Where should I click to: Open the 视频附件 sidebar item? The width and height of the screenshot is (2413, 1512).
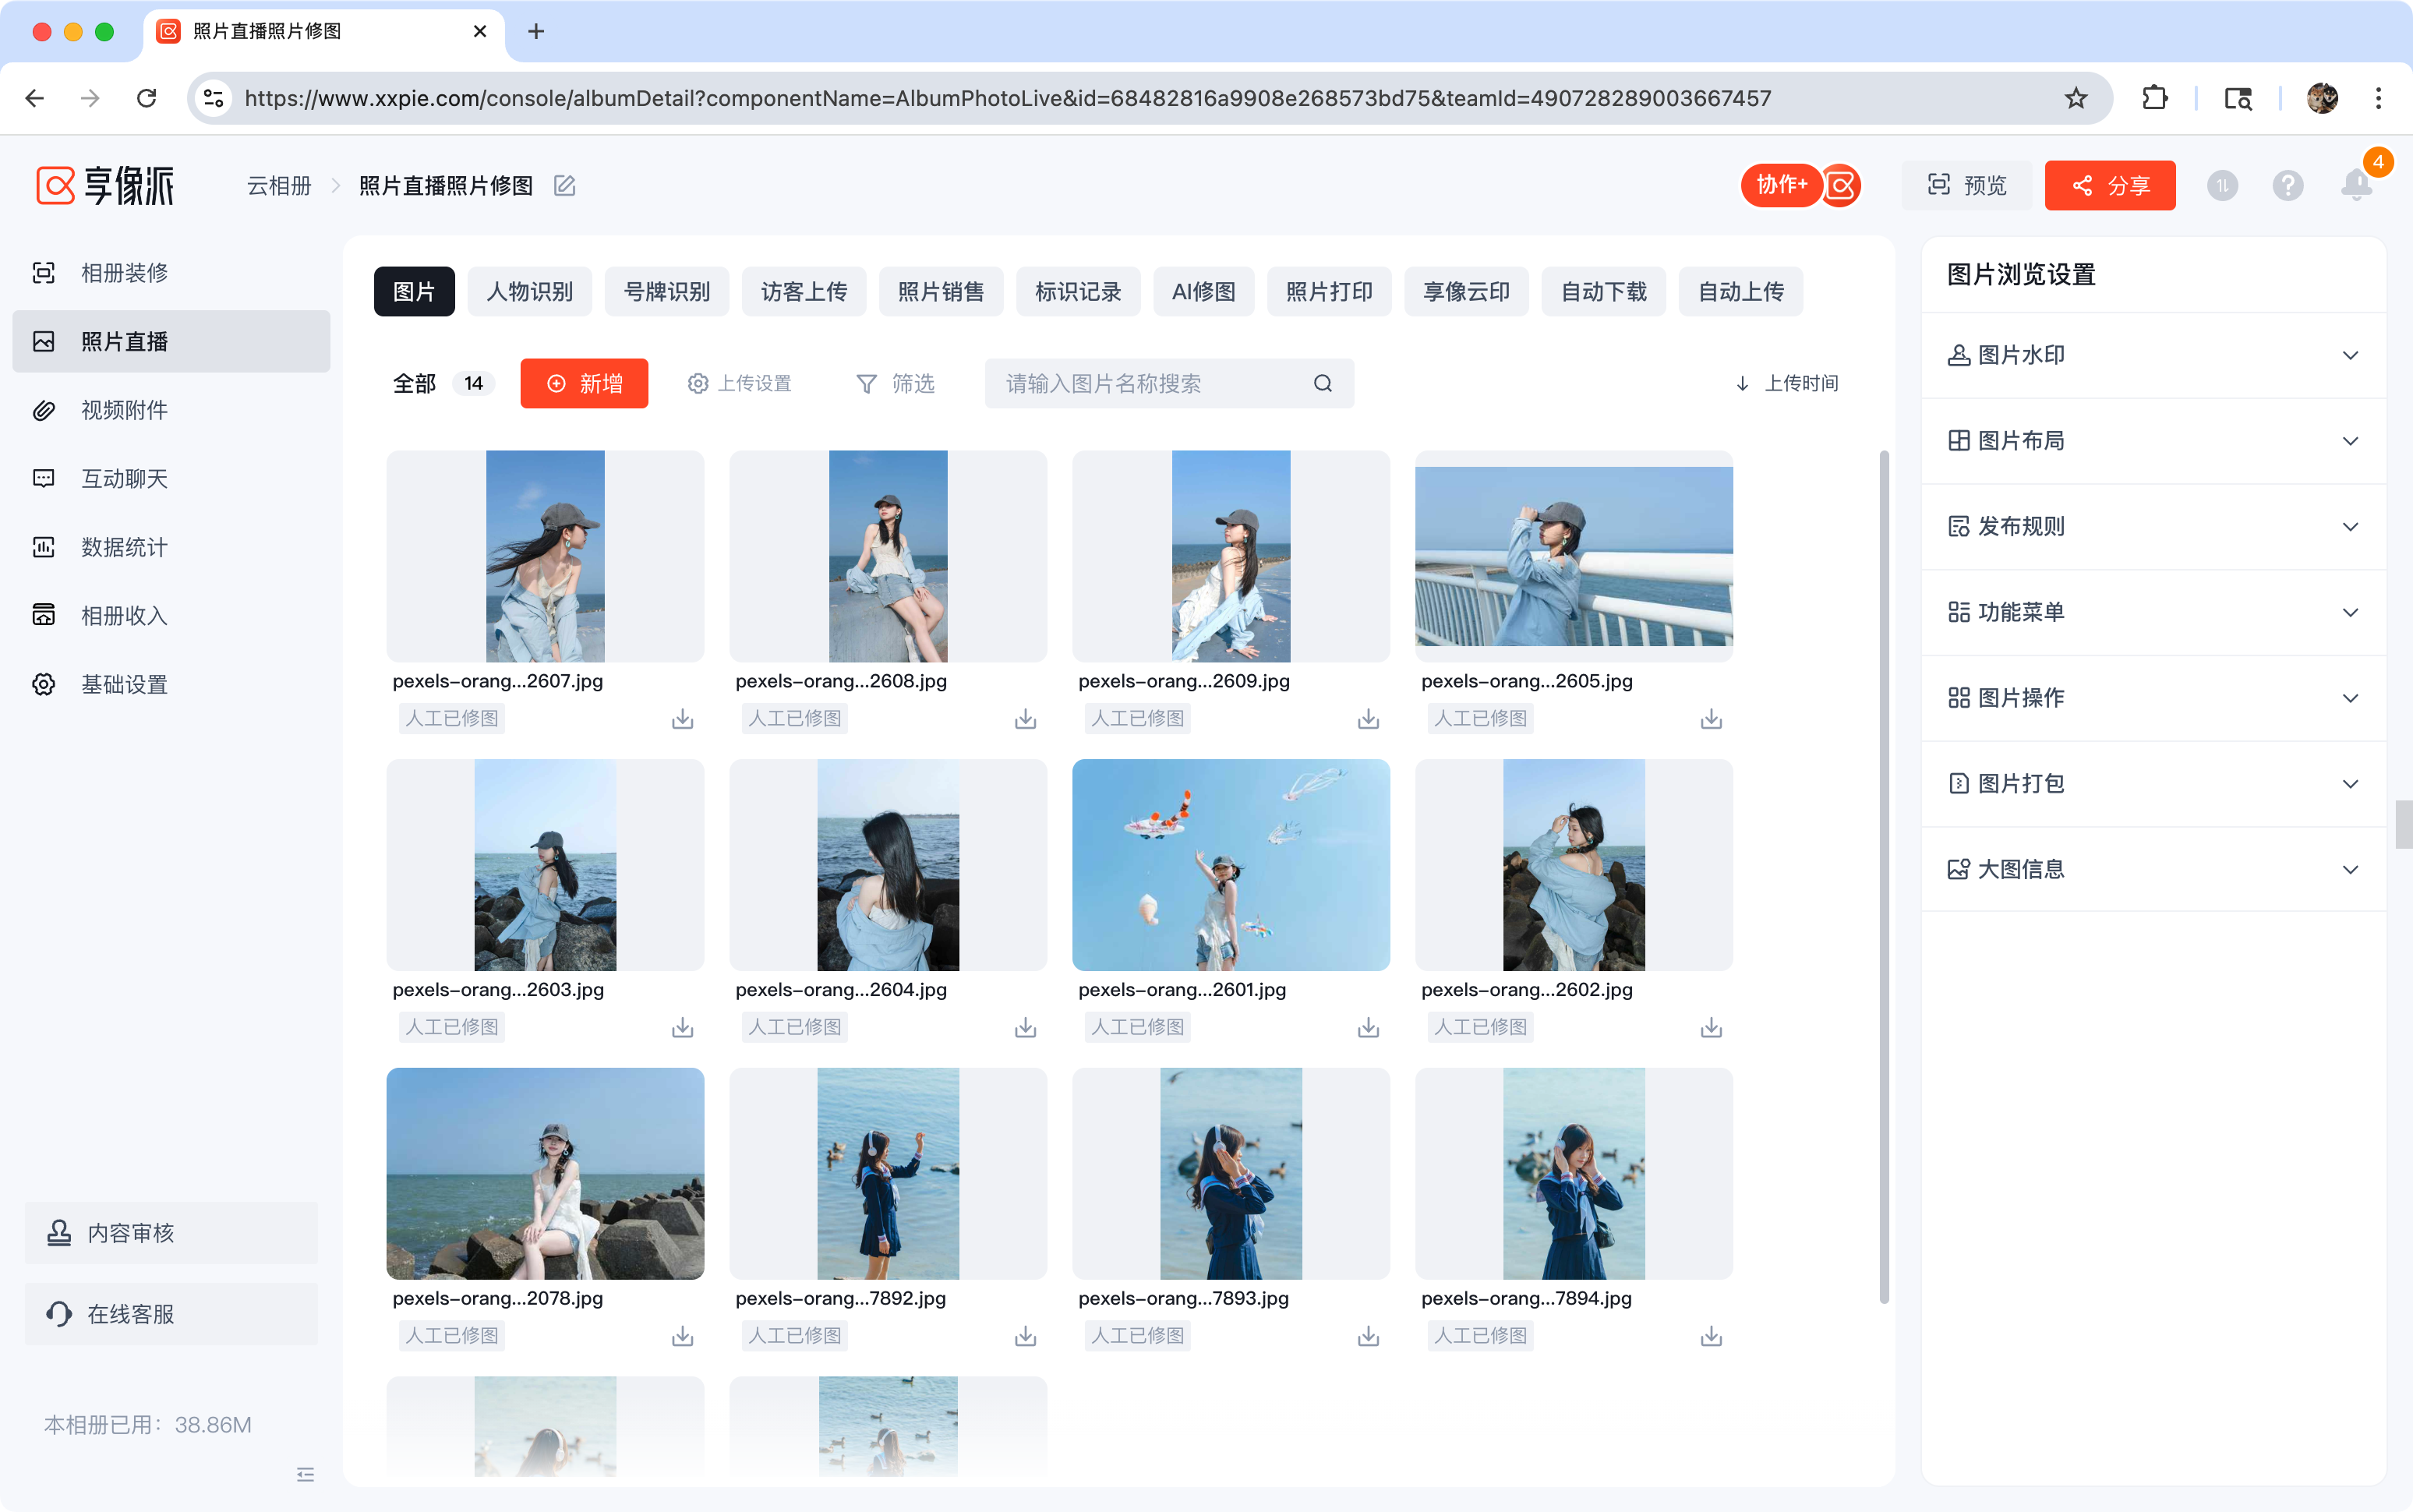coord(171,410)
